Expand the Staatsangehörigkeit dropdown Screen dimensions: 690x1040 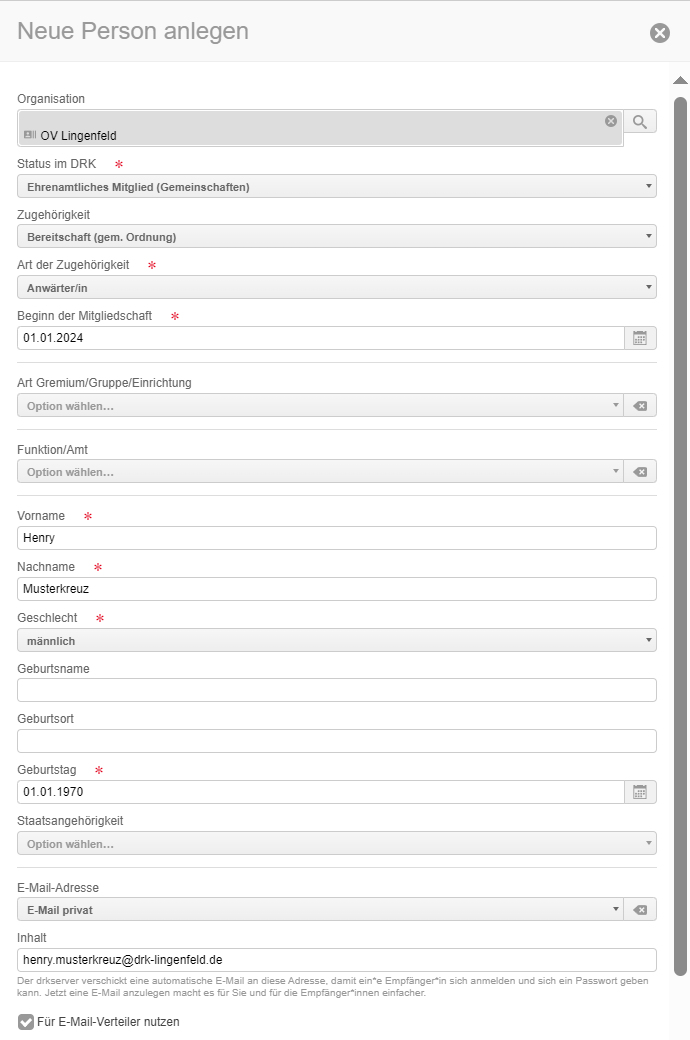tap(336, 844)
